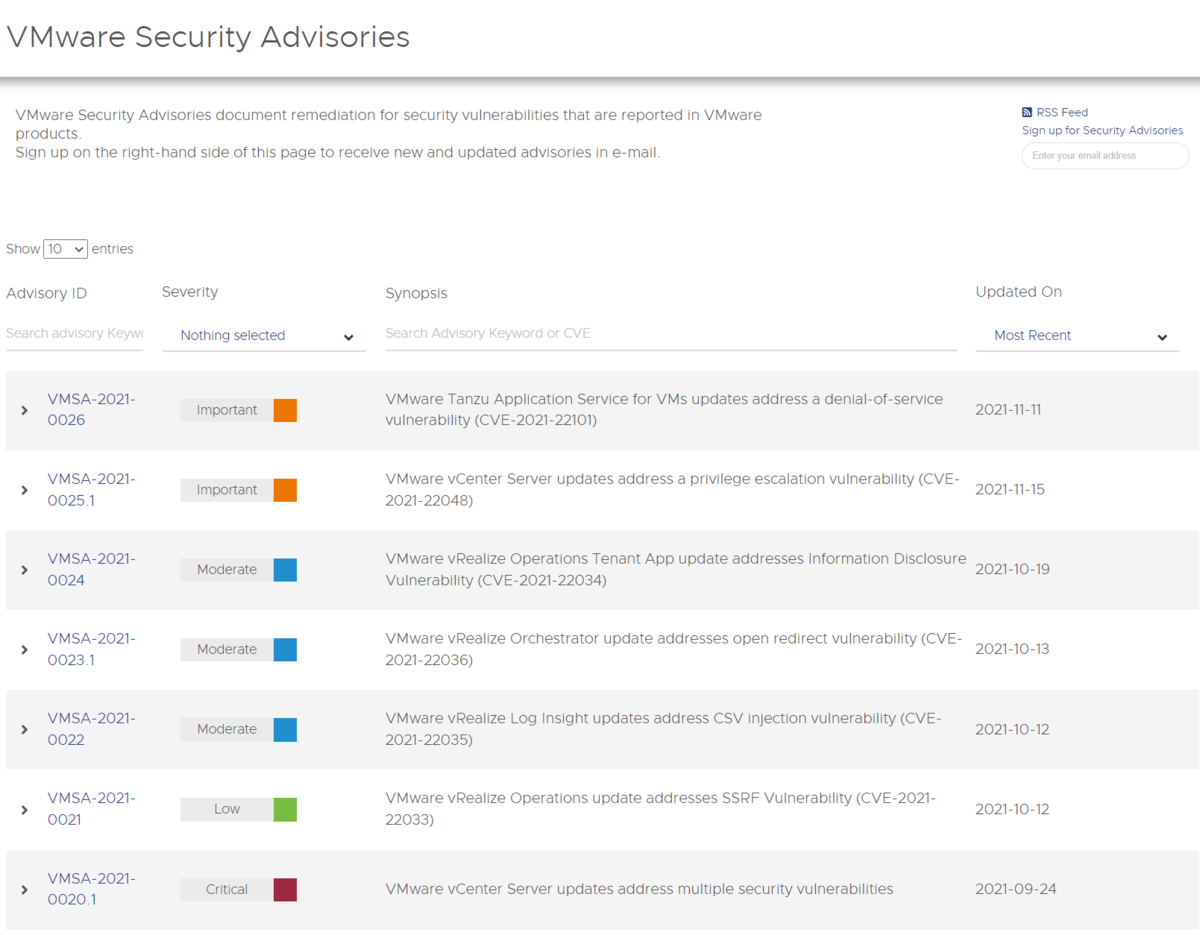The height and width of the screenshot is (935, 1200).
Task: Click blue severity swatch for VMSA-2021-0024
Action: click(285, 570)
